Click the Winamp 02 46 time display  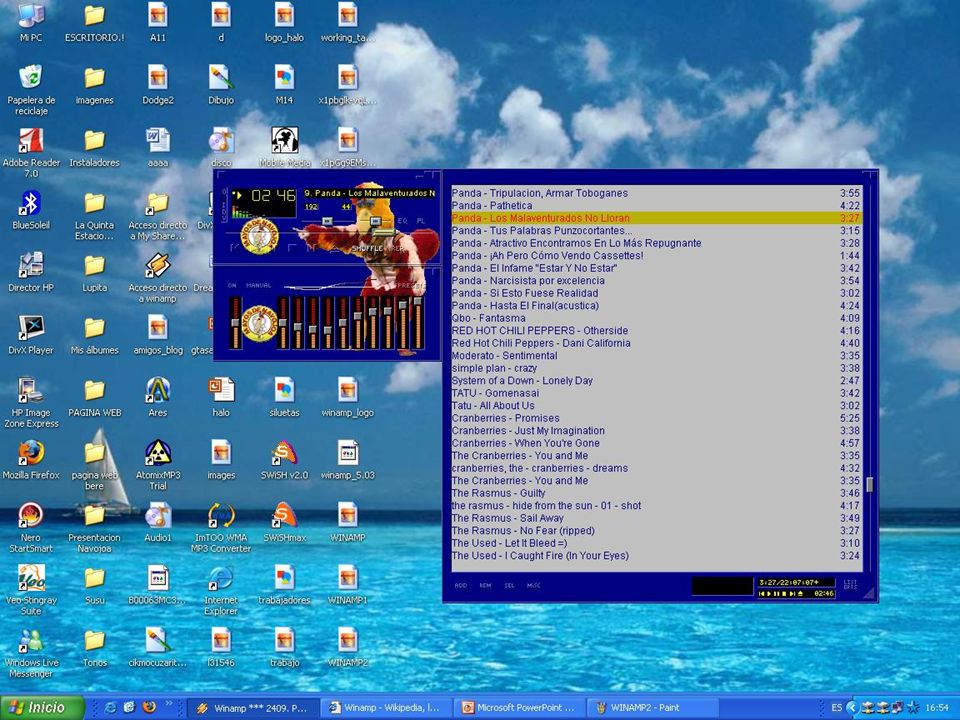tap(273, 195)
